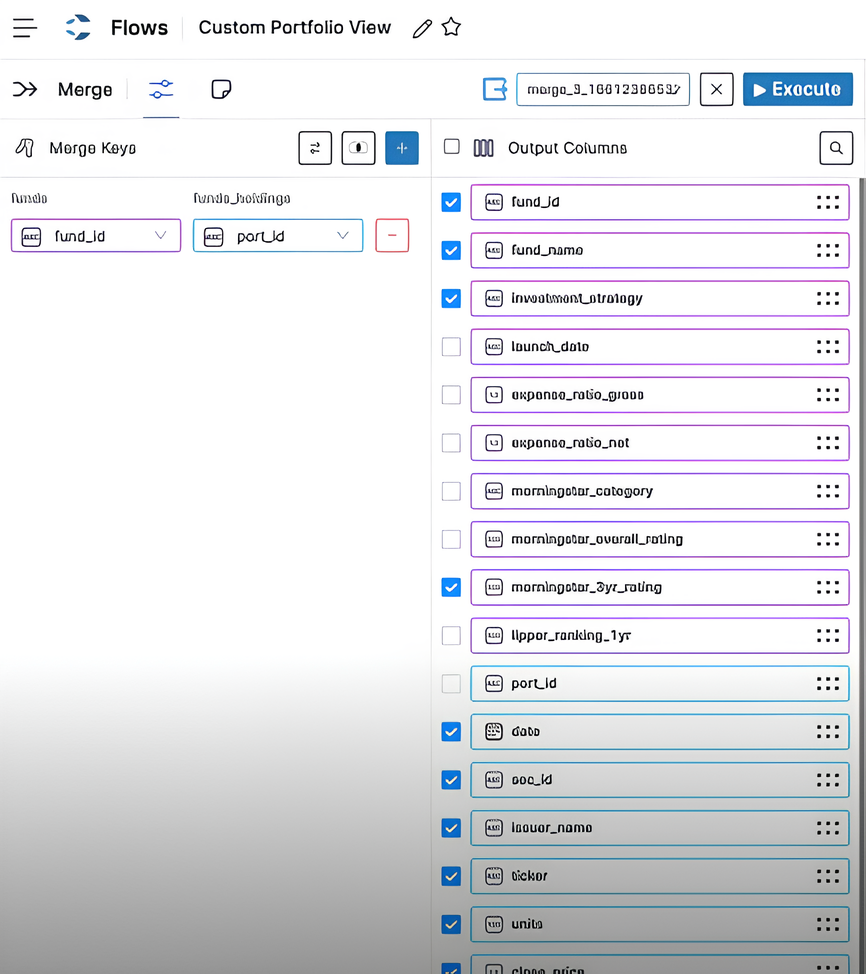Viewport: 866px width, 974px height.
Task: Close the merge panel with X button
Action: [x=716, y=89]
